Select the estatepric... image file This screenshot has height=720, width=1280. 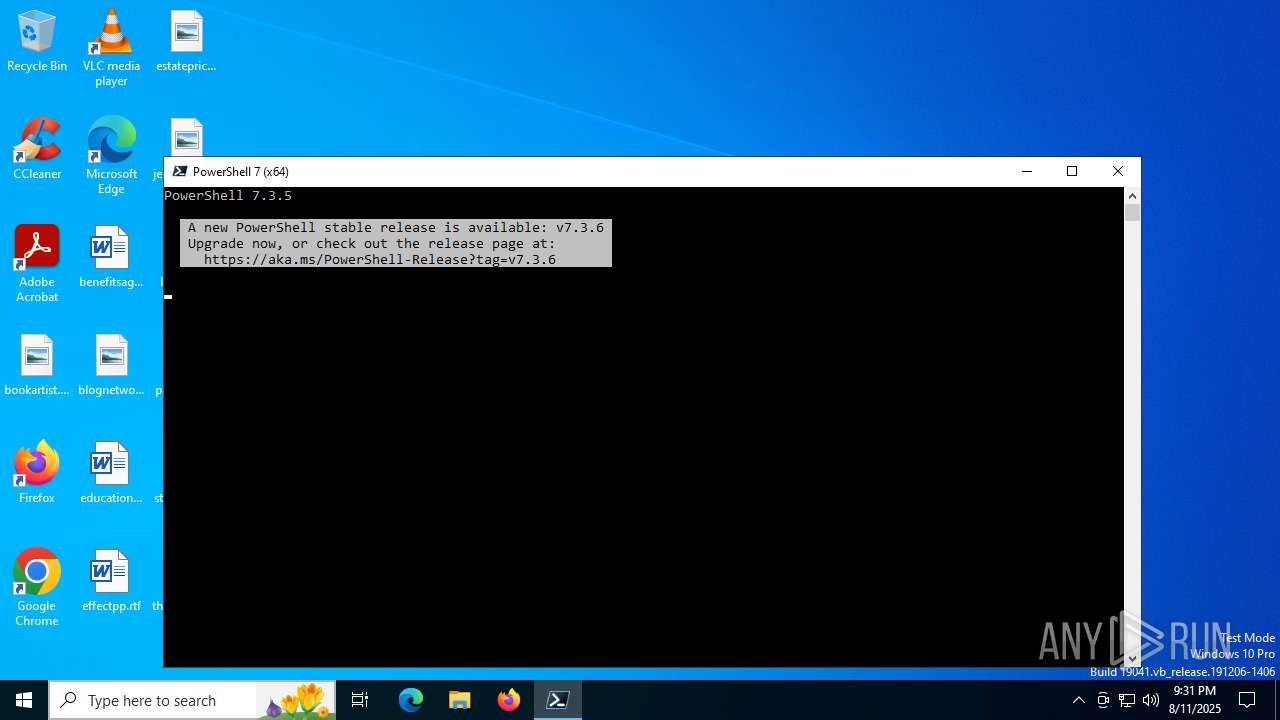click(x=186, y=42)
